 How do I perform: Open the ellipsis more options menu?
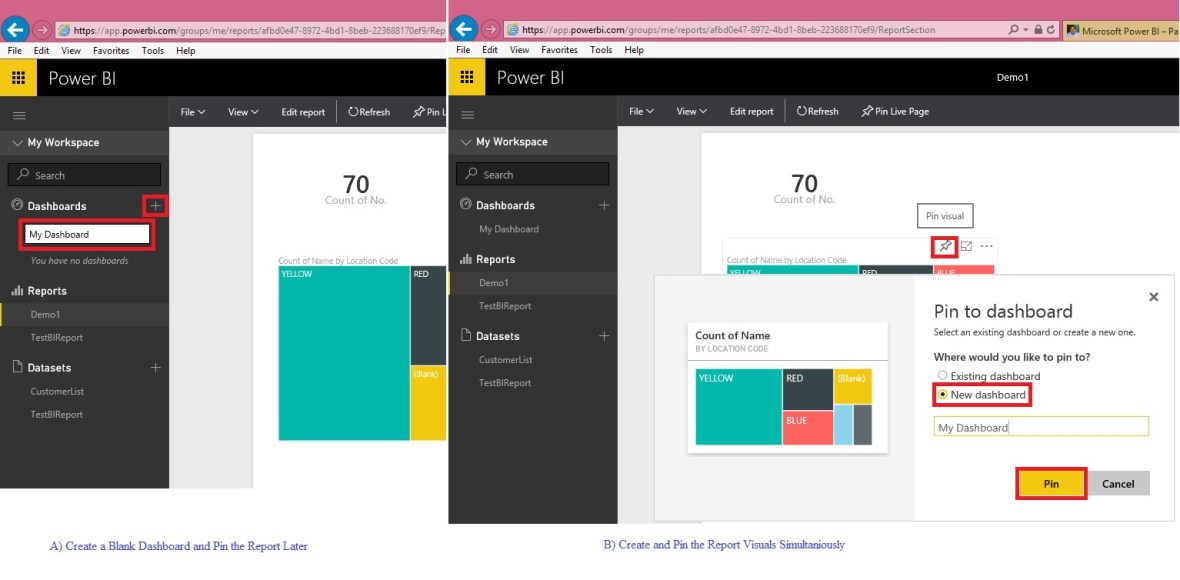(x=985, y=246)
